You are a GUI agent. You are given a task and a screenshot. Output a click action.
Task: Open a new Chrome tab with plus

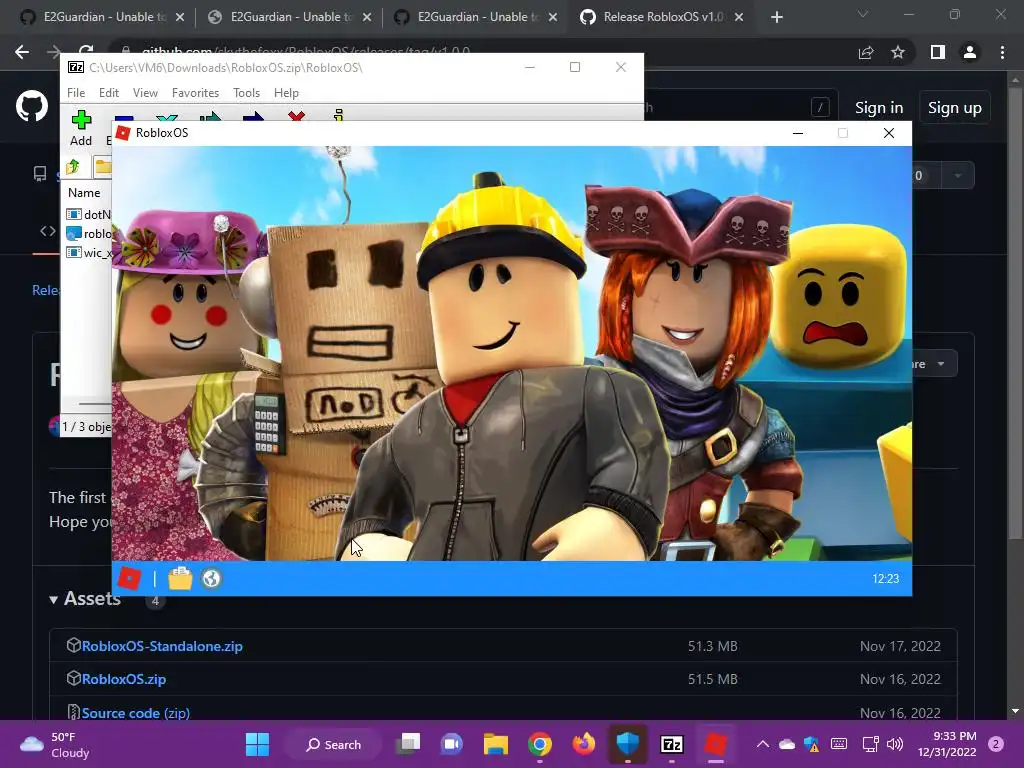[776, 17]
